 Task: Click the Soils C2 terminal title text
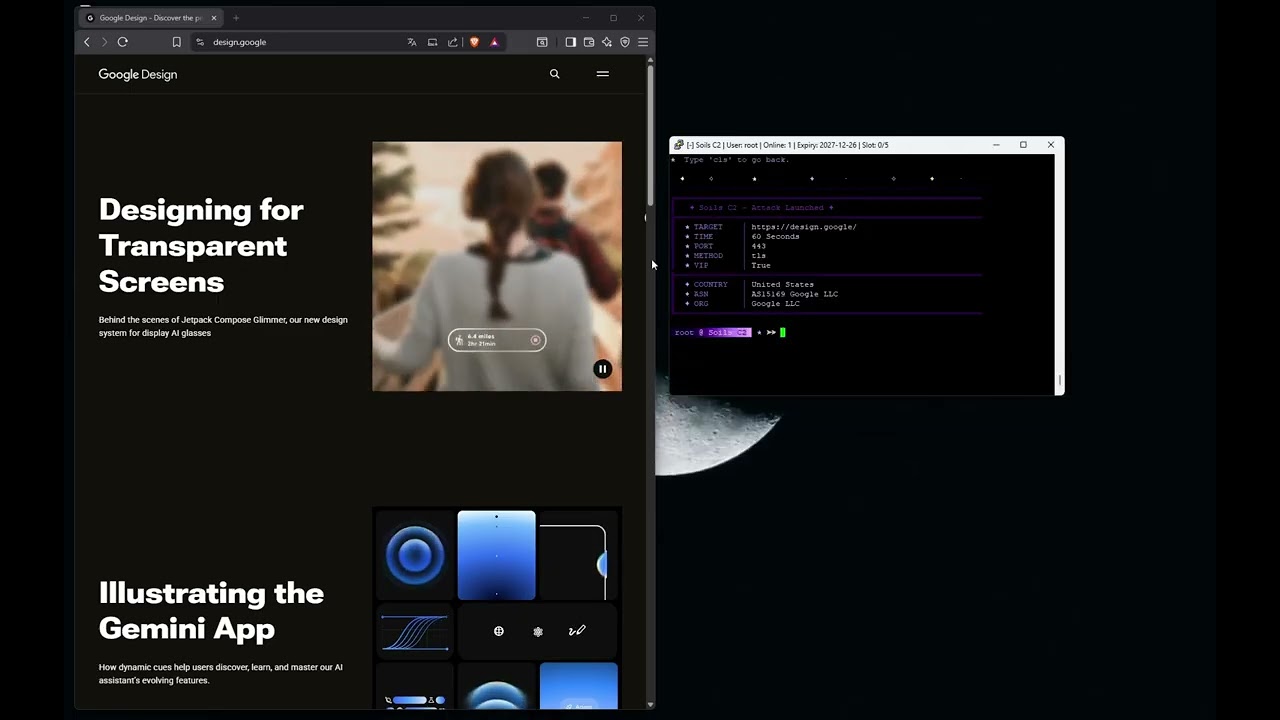click(788, 145)
